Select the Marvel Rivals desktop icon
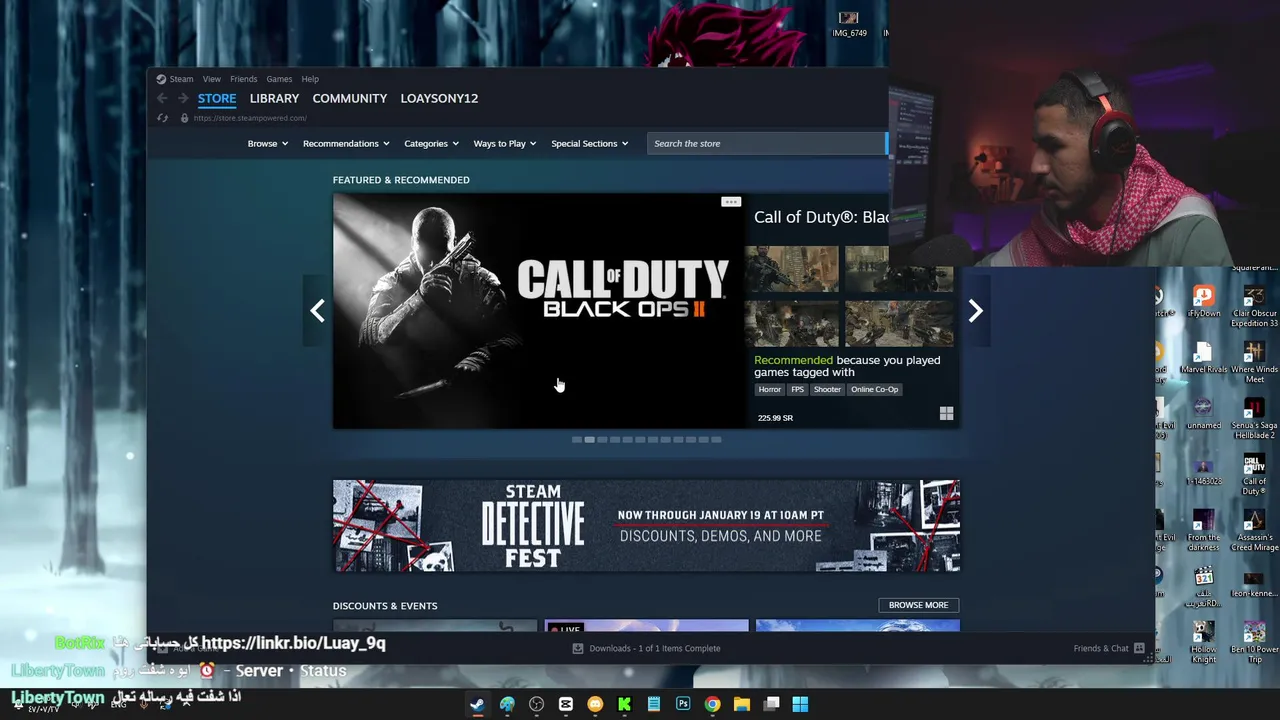 [x=1203, y=358]
